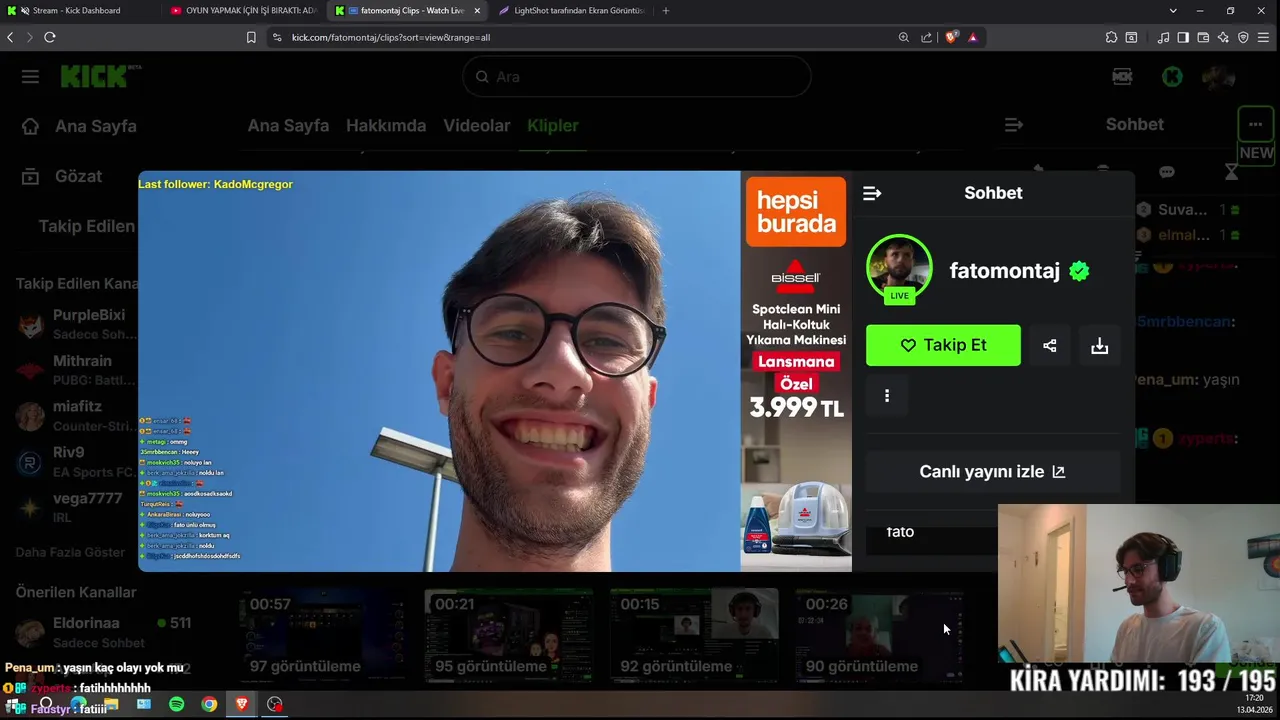Viewport: 1280px width, 720px height.
Task: Open miafitz followed channel
Action: coord(76,416)
